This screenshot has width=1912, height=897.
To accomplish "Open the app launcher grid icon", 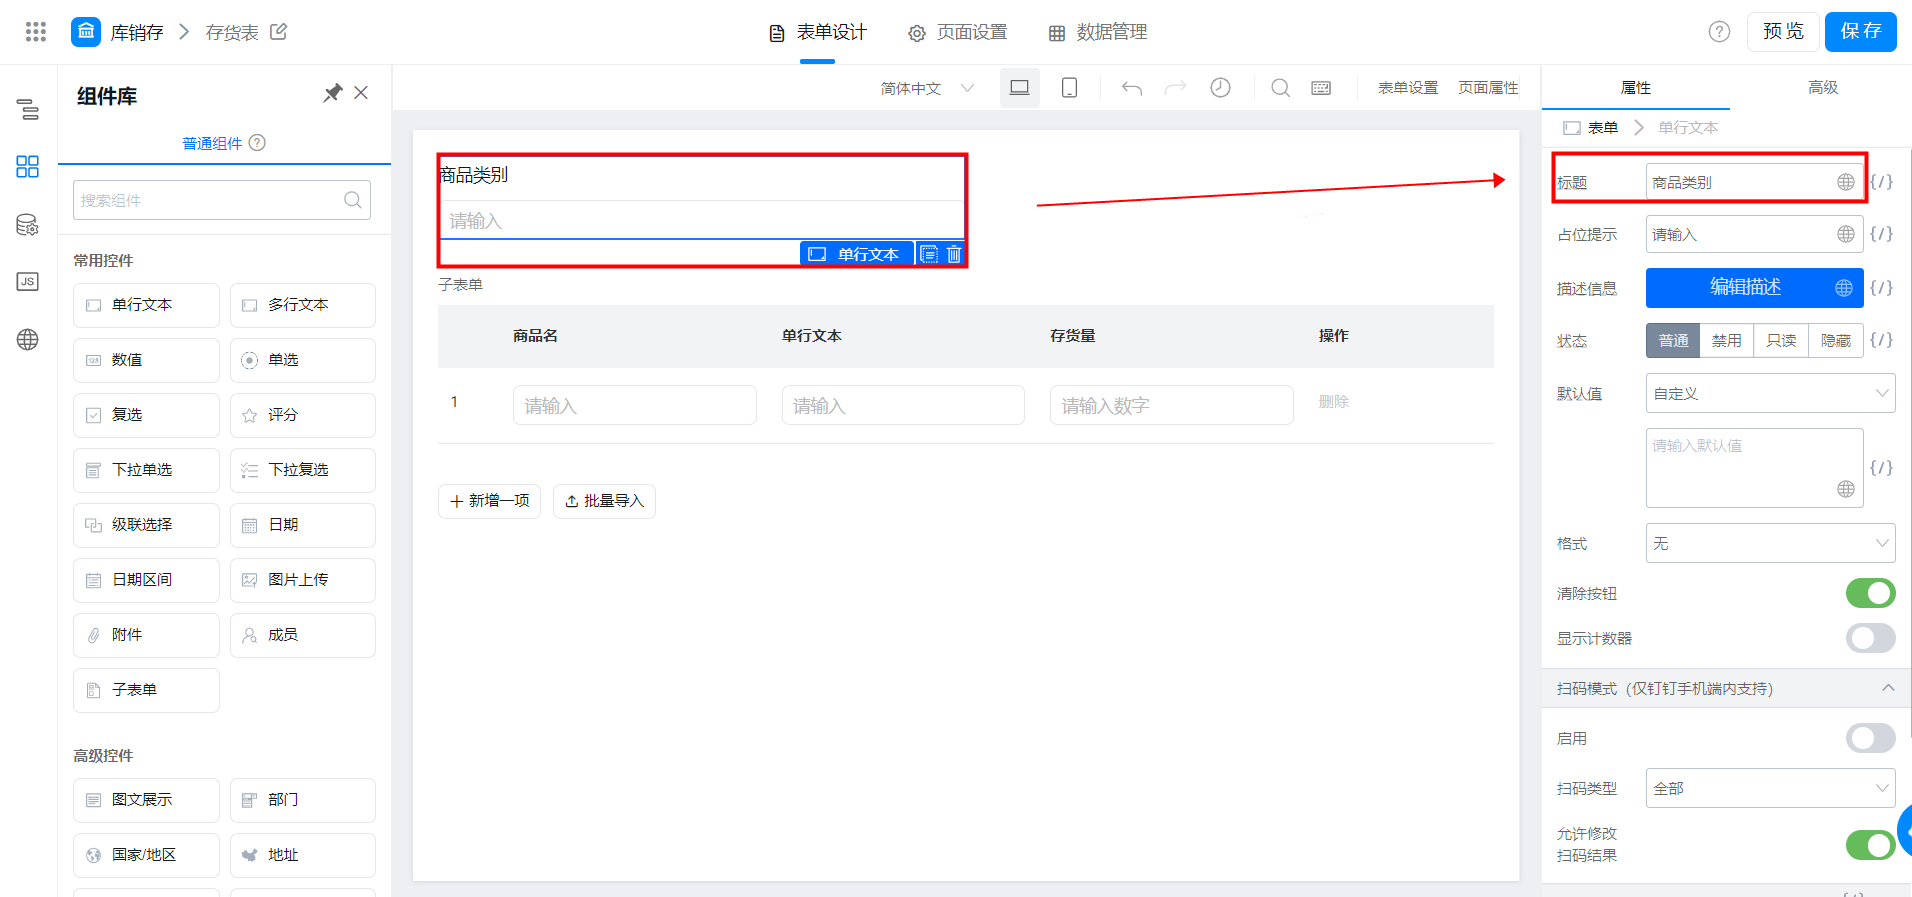I will pyautogui.click(x=36, y=32).
